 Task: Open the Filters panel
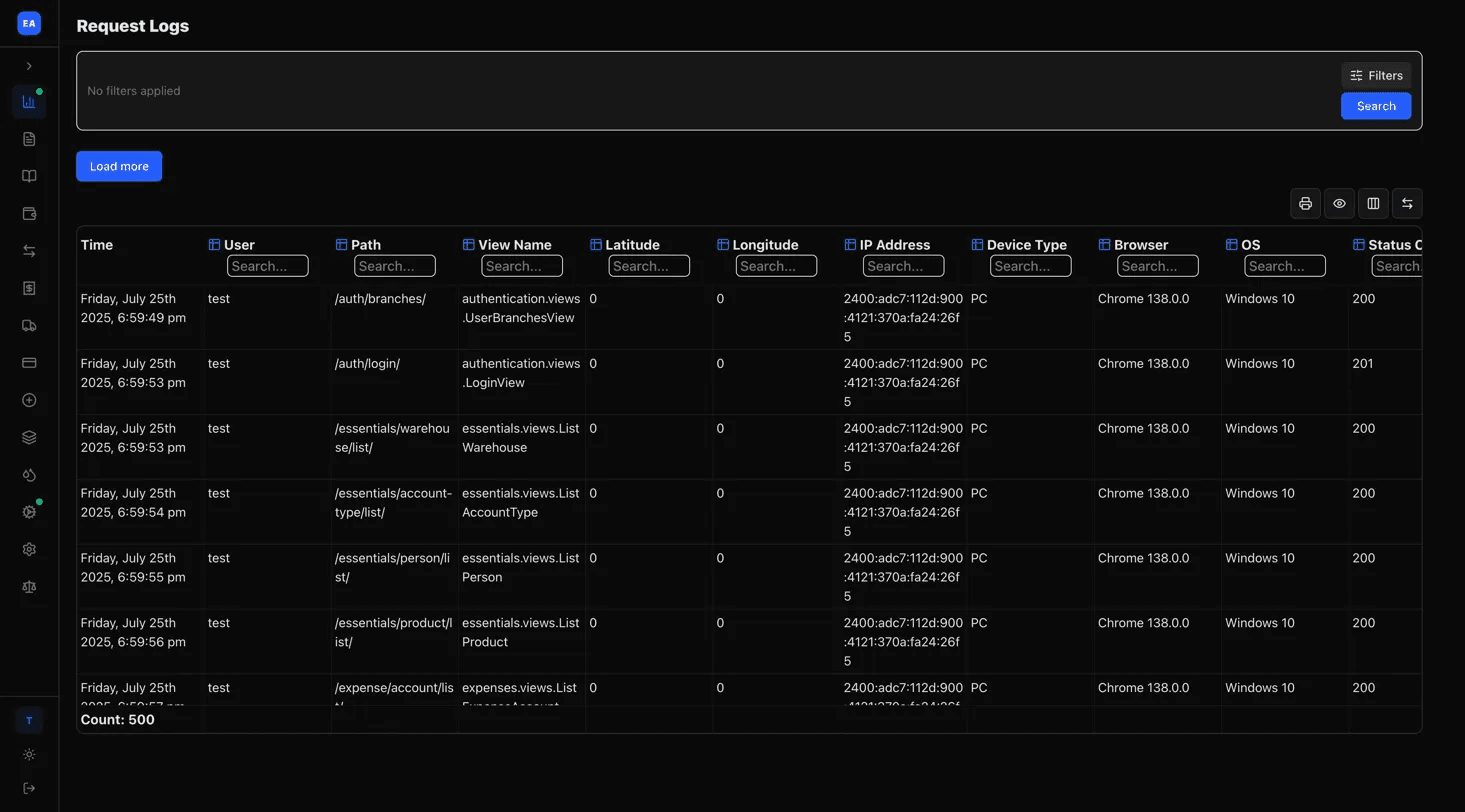(x=1376, y=75)
